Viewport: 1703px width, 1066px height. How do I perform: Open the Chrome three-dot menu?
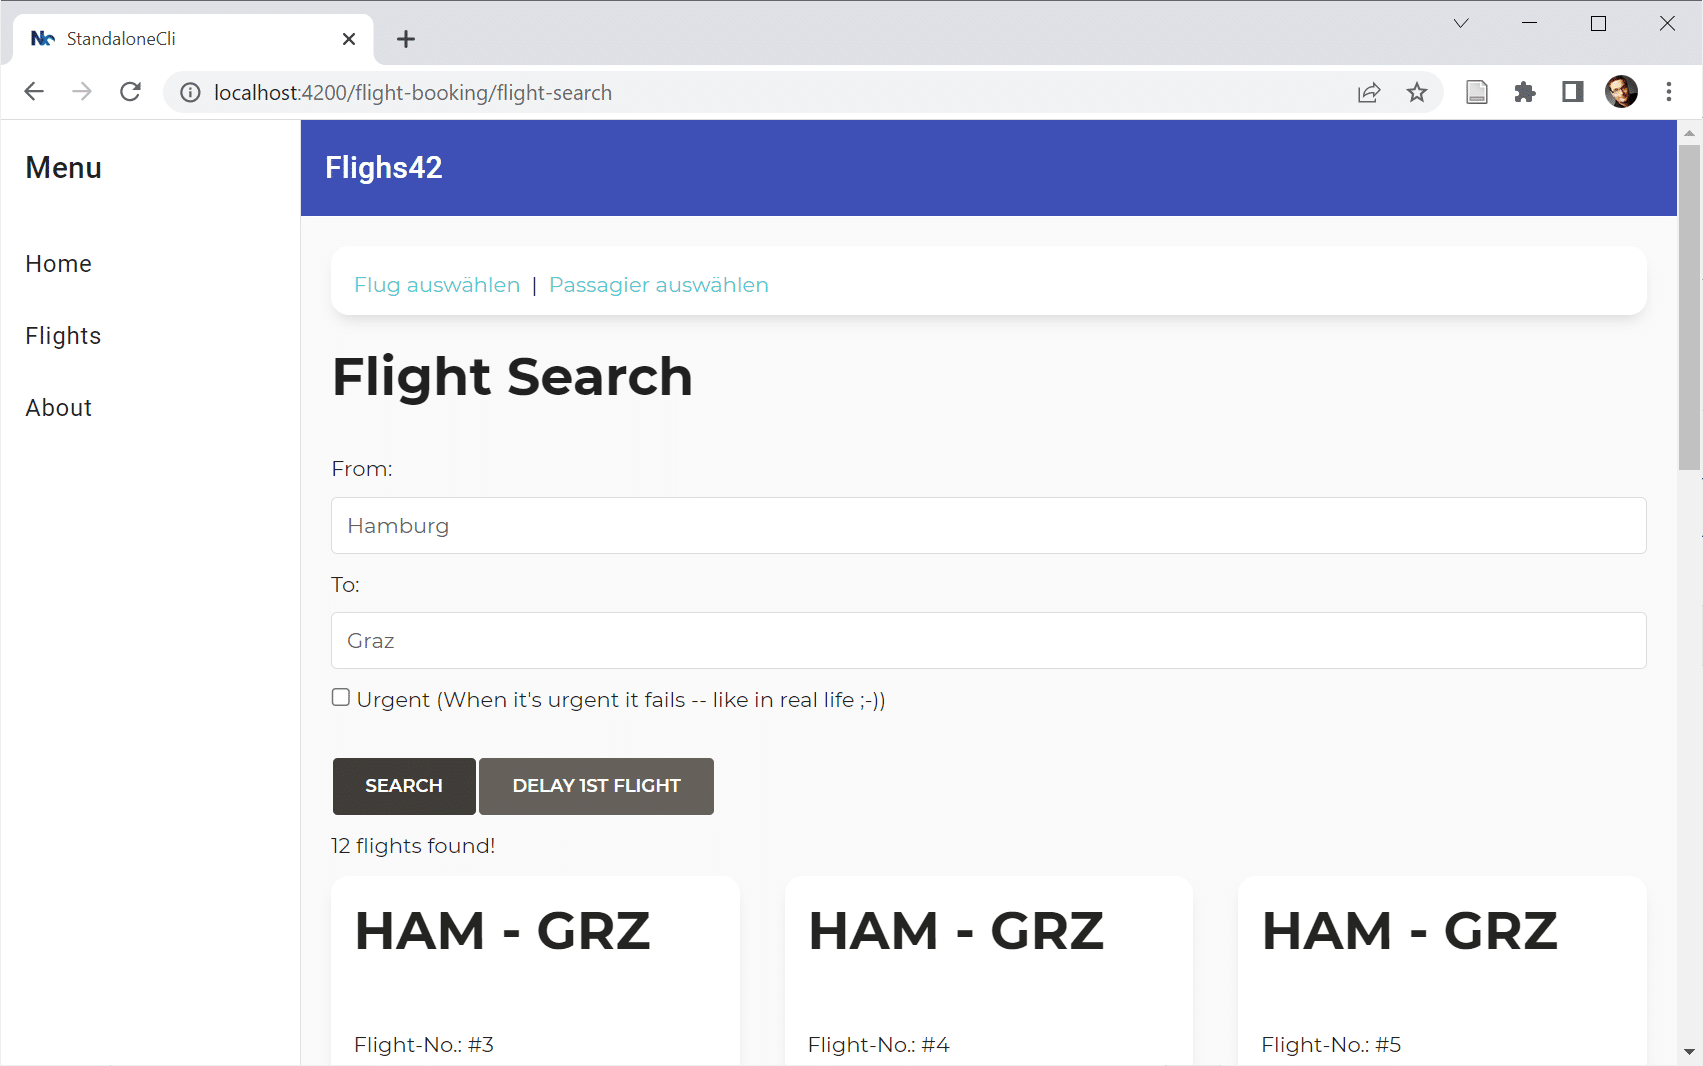pyautogui.click(x=1668, y=92)
